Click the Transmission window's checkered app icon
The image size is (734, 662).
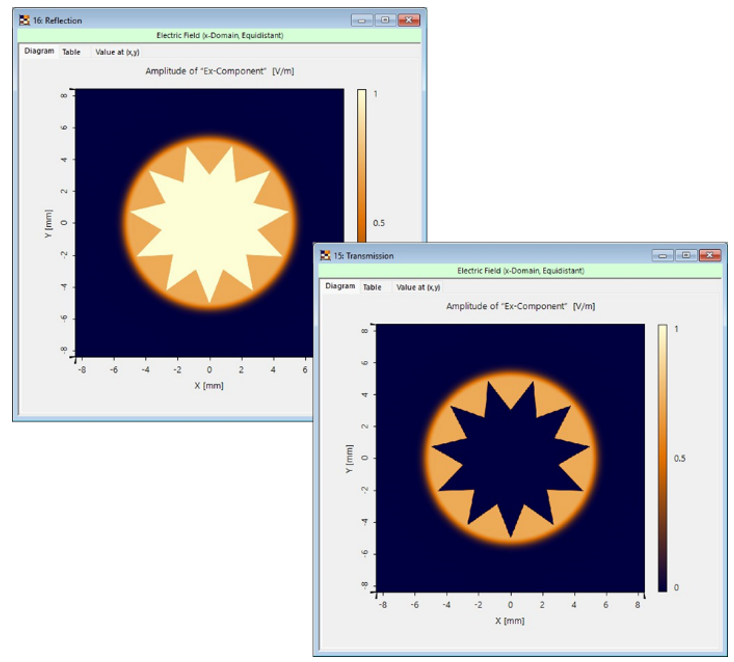point(325,256)
